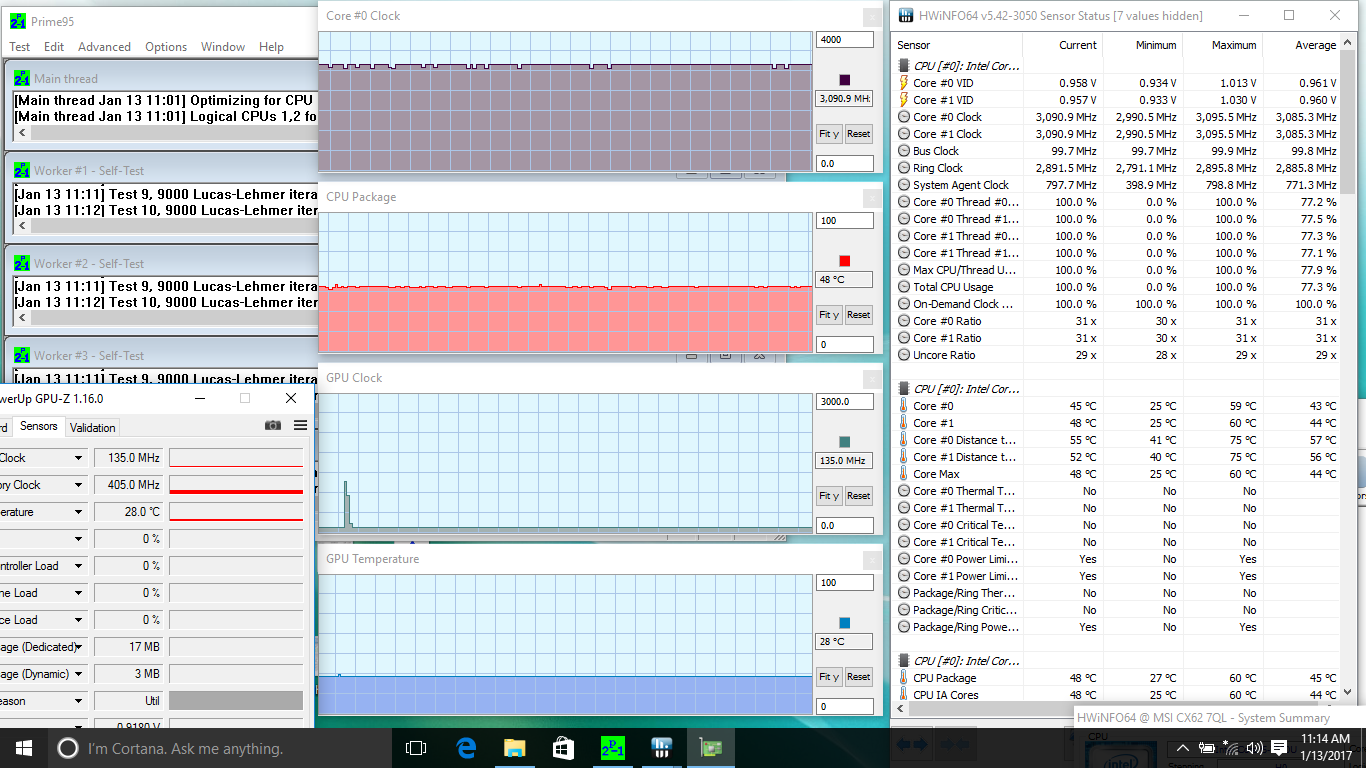Open the Action Center notifications icon

(x=1279, y=748)
